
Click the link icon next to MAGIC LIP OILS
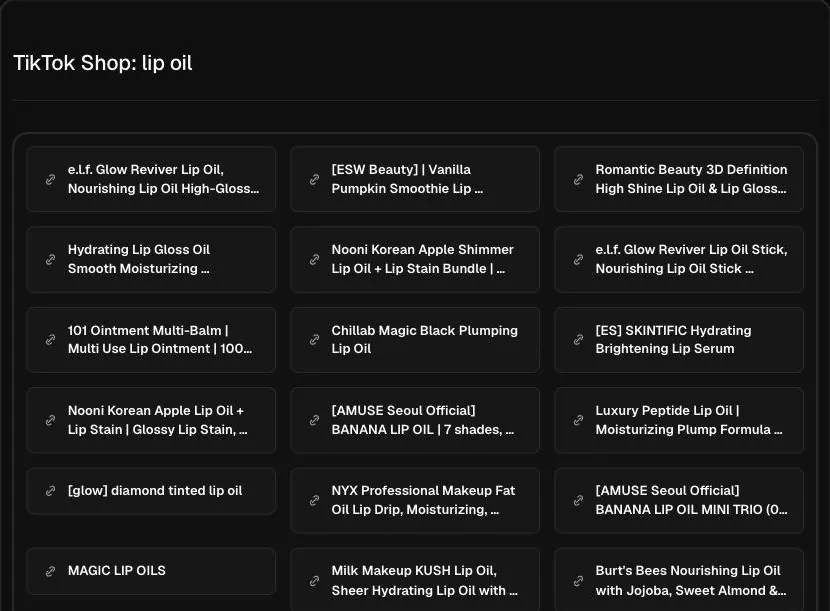(x=50, y=571)
